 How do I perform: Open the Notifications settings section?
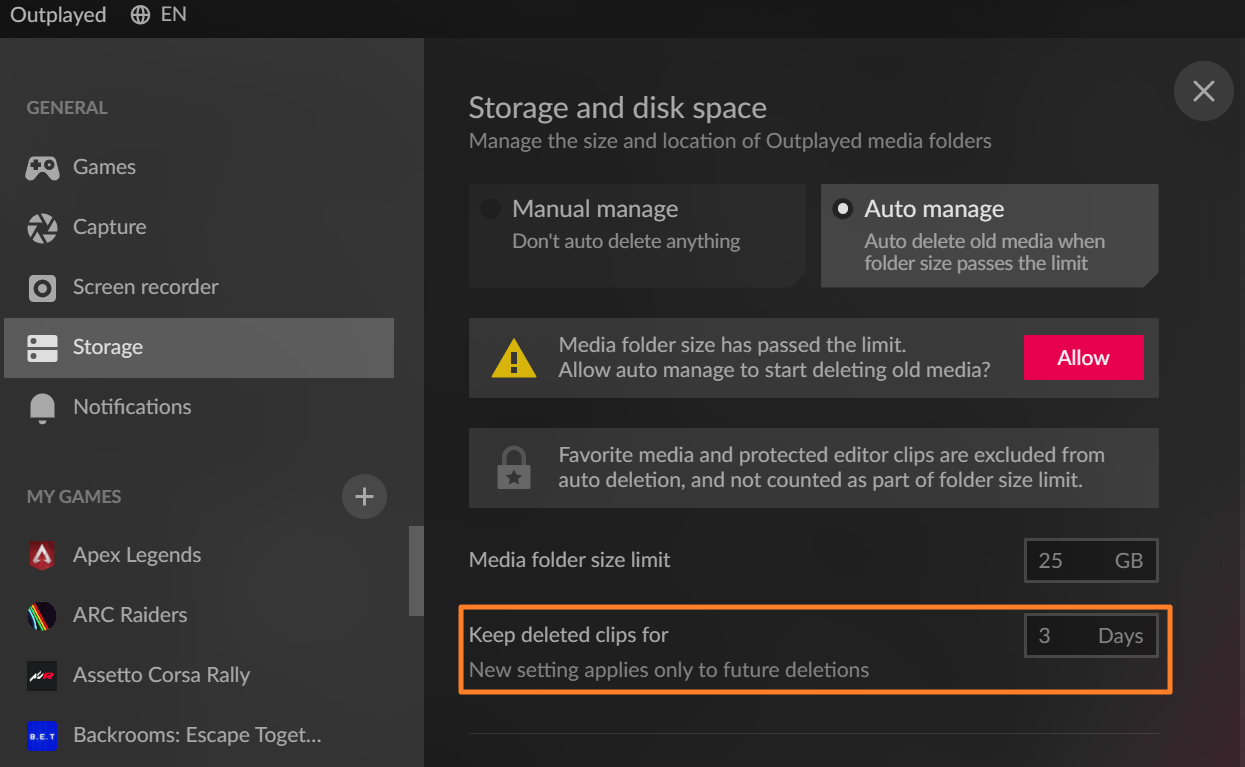(199, 407)
